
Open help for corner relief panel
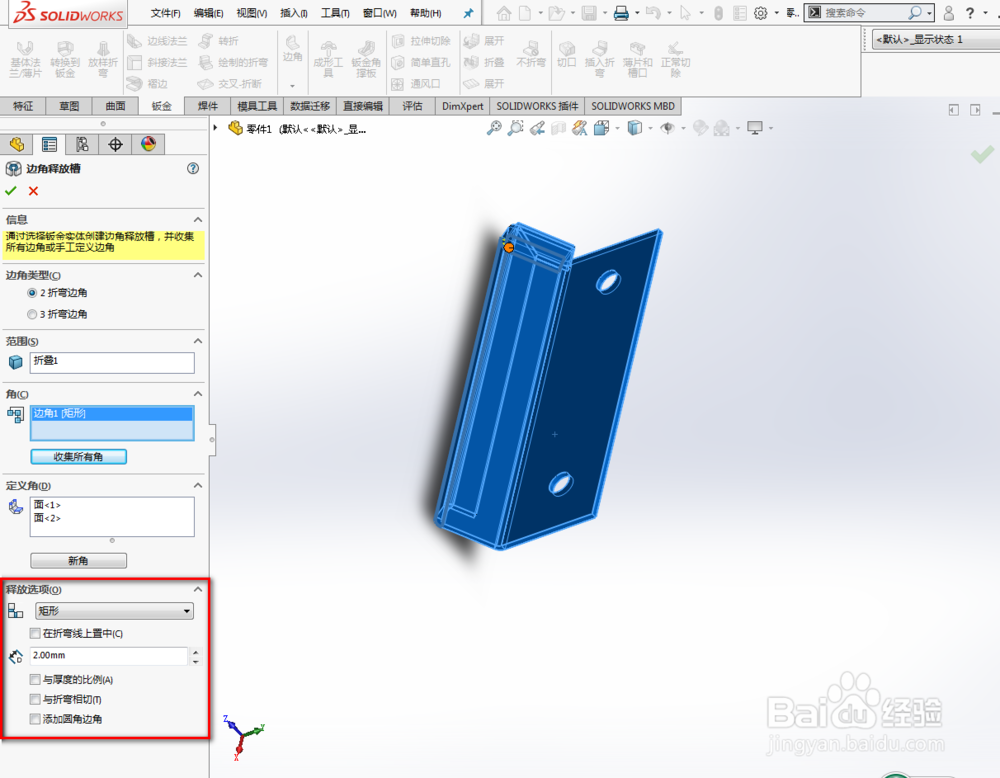click(x=193, y=168)
